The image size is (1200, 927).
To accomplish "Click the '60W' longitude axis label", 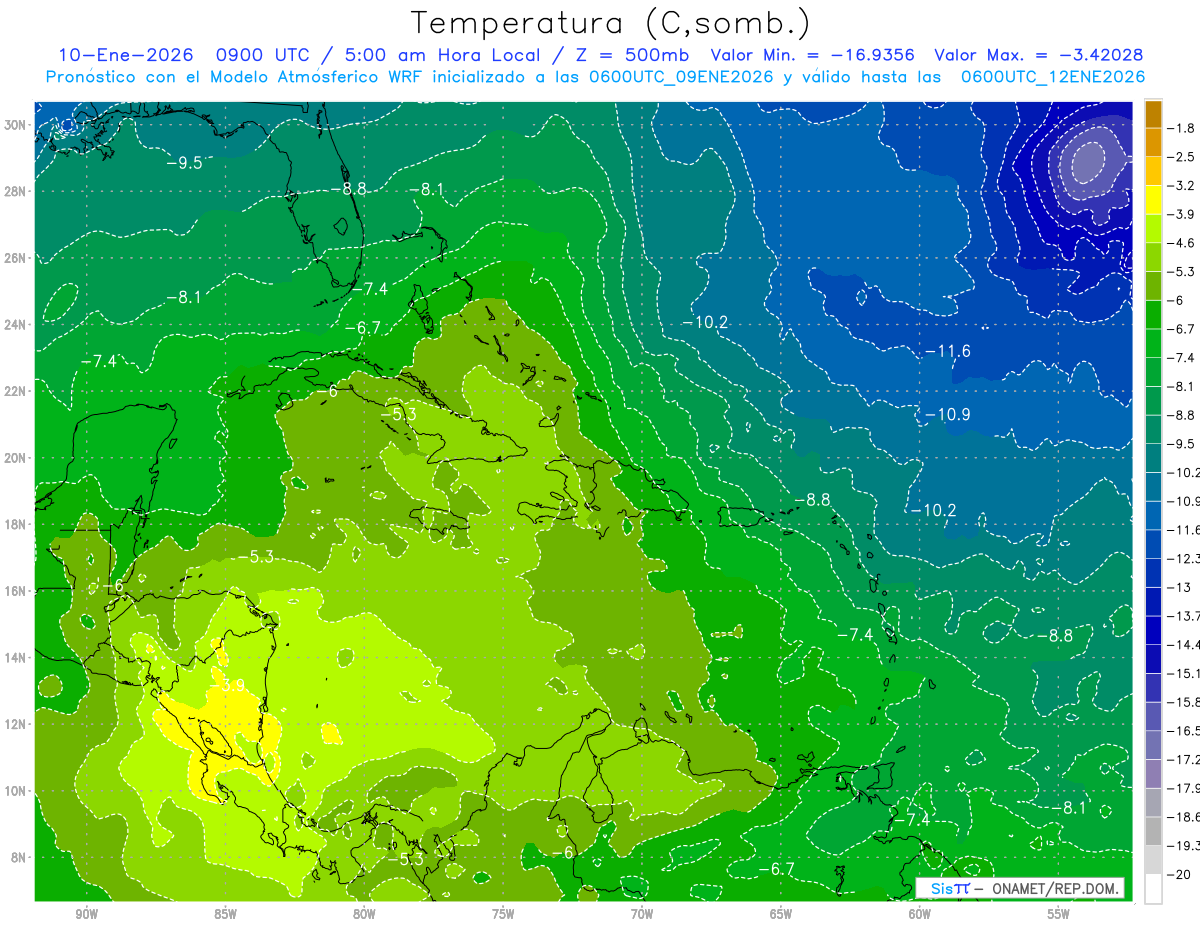I will coord(920,915).
